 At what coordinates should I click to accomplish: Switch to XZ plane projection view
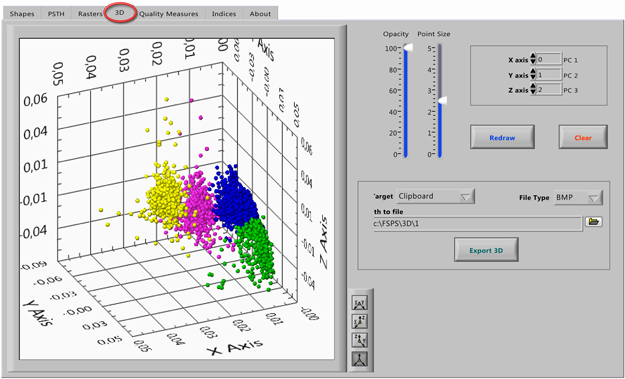tap(360, 321)
